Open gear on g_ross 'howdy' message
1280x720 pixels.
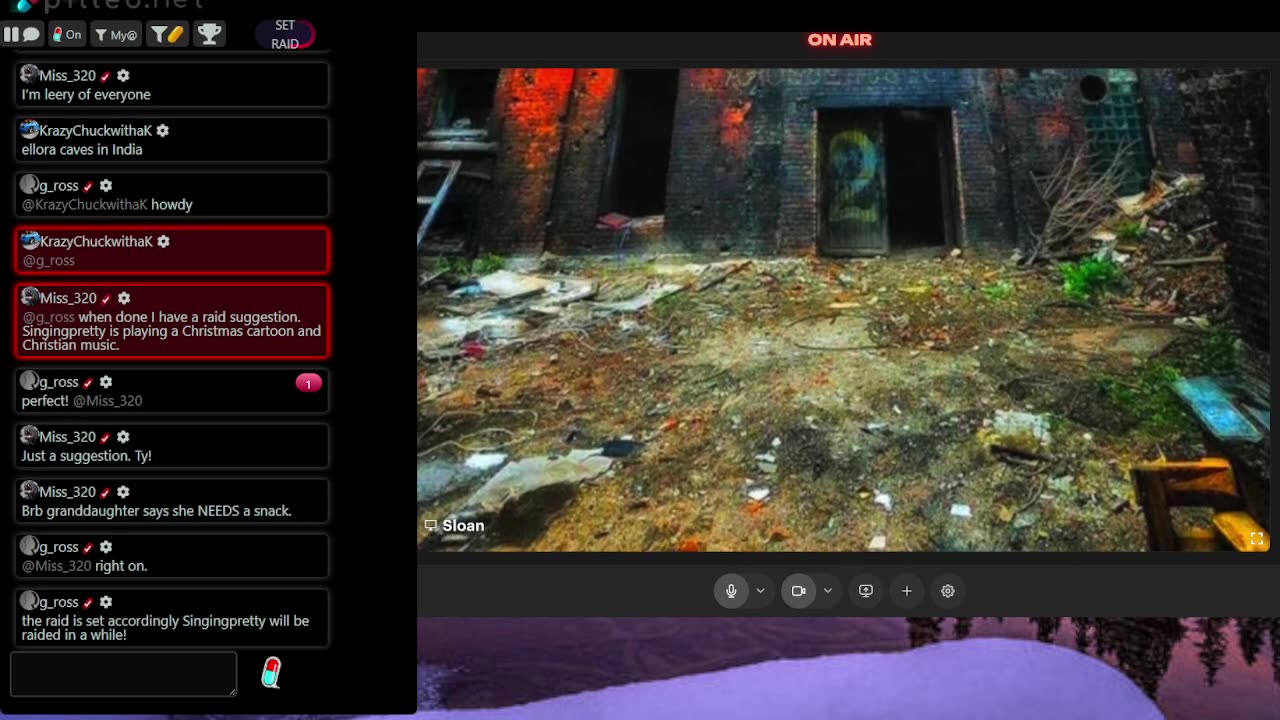(x=106, y=185)
